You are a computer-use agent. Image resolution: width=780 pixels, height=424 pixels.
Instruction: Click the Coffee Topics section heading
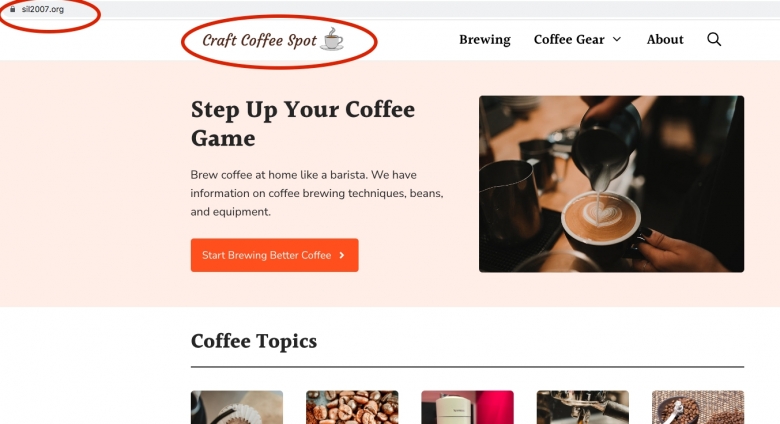coord(254,341)
